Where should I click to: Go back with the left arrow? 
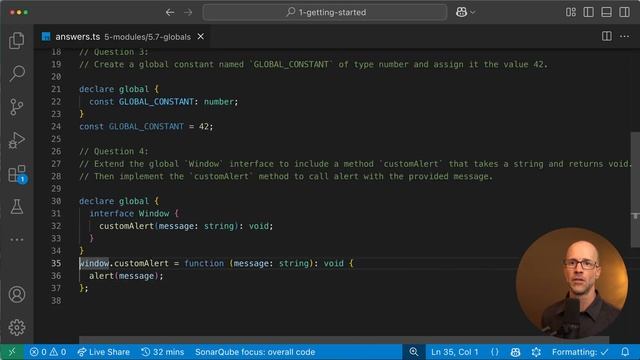click(x=170, y=12)
